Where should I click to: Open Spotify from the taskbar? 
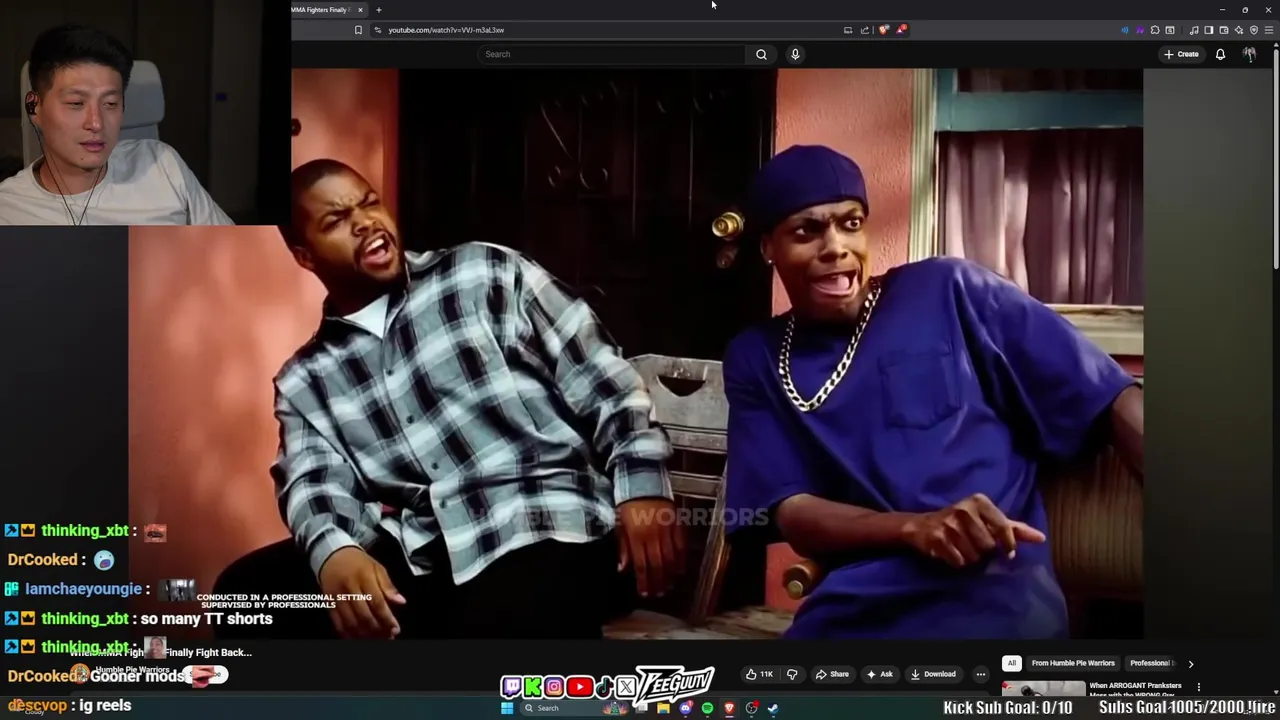coord(707,708)
